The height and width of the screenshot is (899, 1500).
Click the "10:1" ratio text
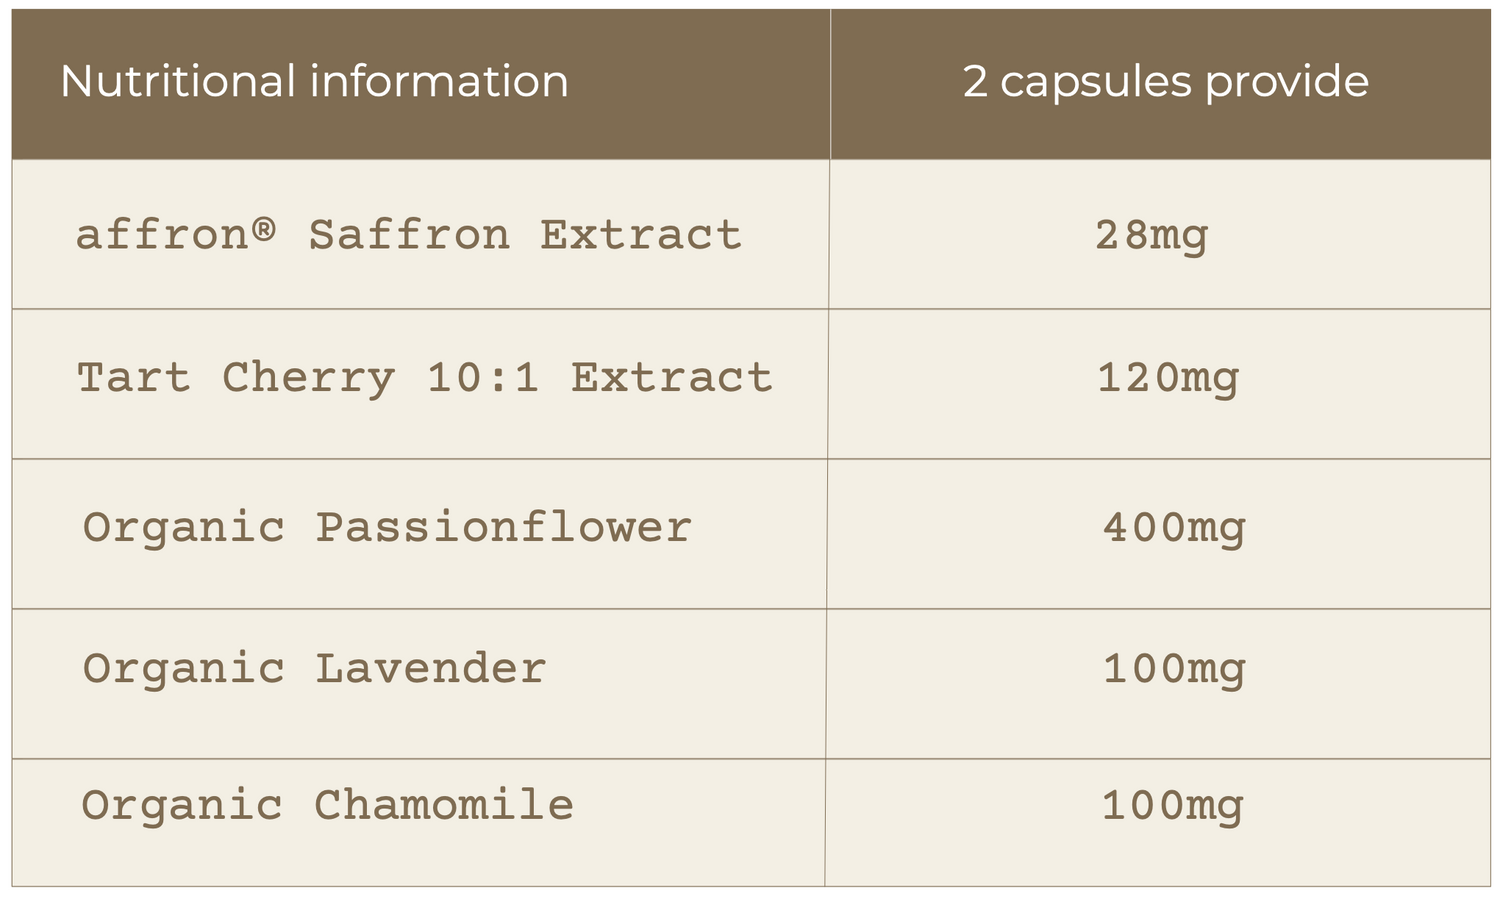pos(483,379)
